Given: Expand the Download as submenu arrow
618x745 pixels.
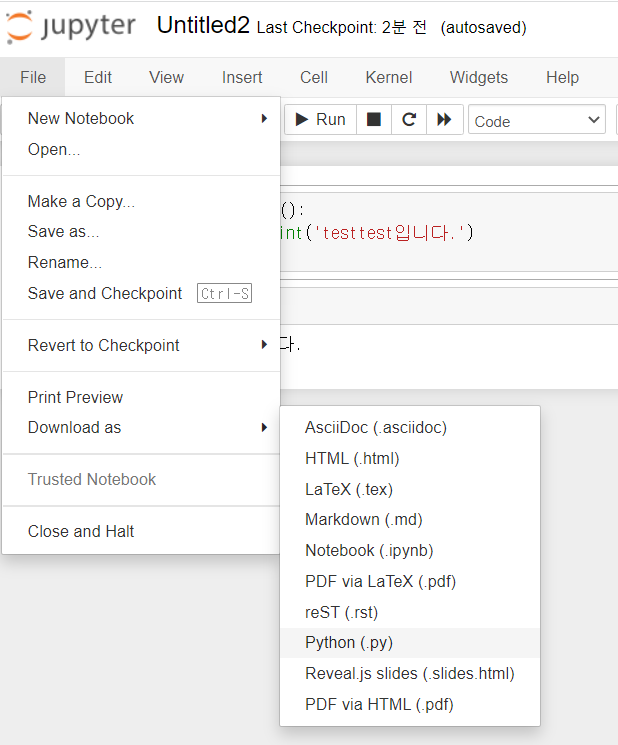Looking at the screenshot, I should [265, 427].
